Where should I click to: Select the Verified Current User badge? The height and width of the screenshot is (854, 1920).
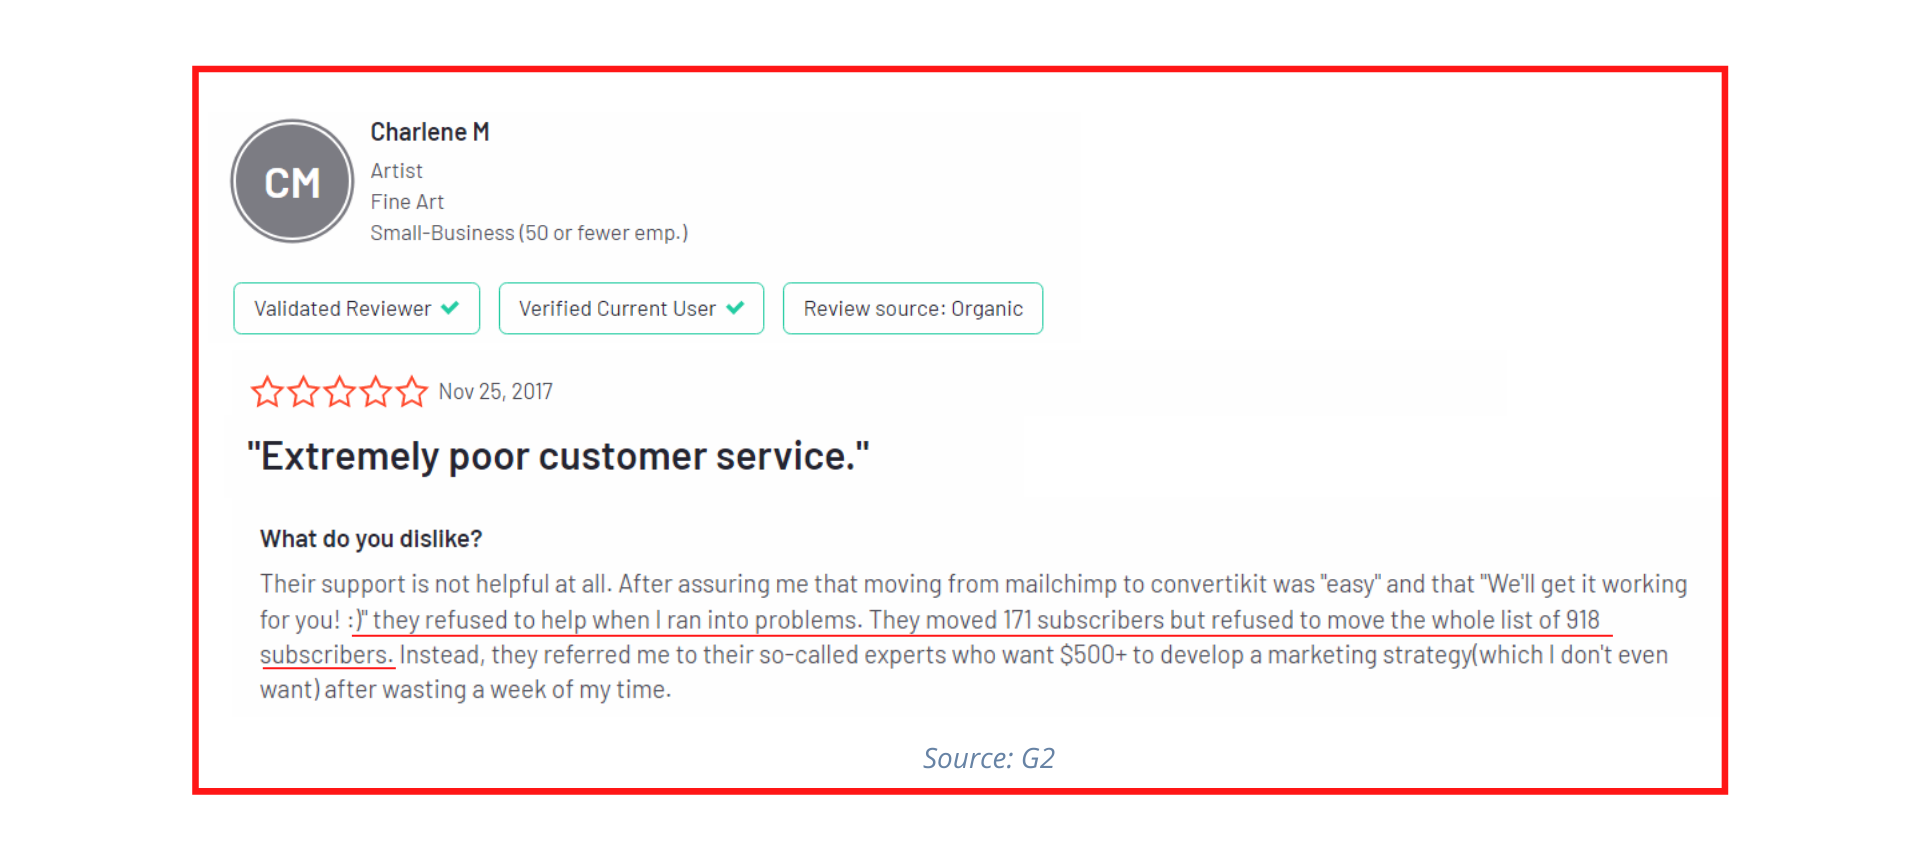pos(631,308)
